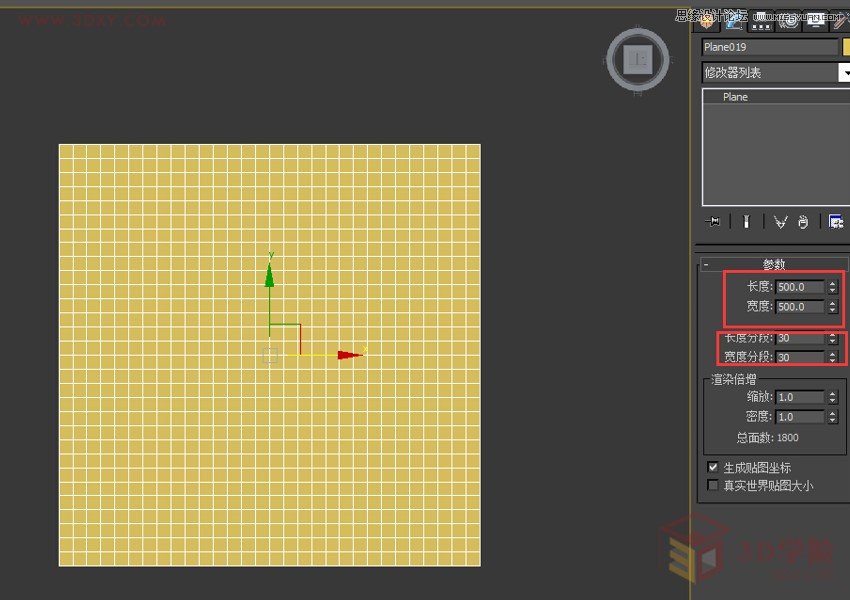Open the Utilities panel icon

coord(842,22)
